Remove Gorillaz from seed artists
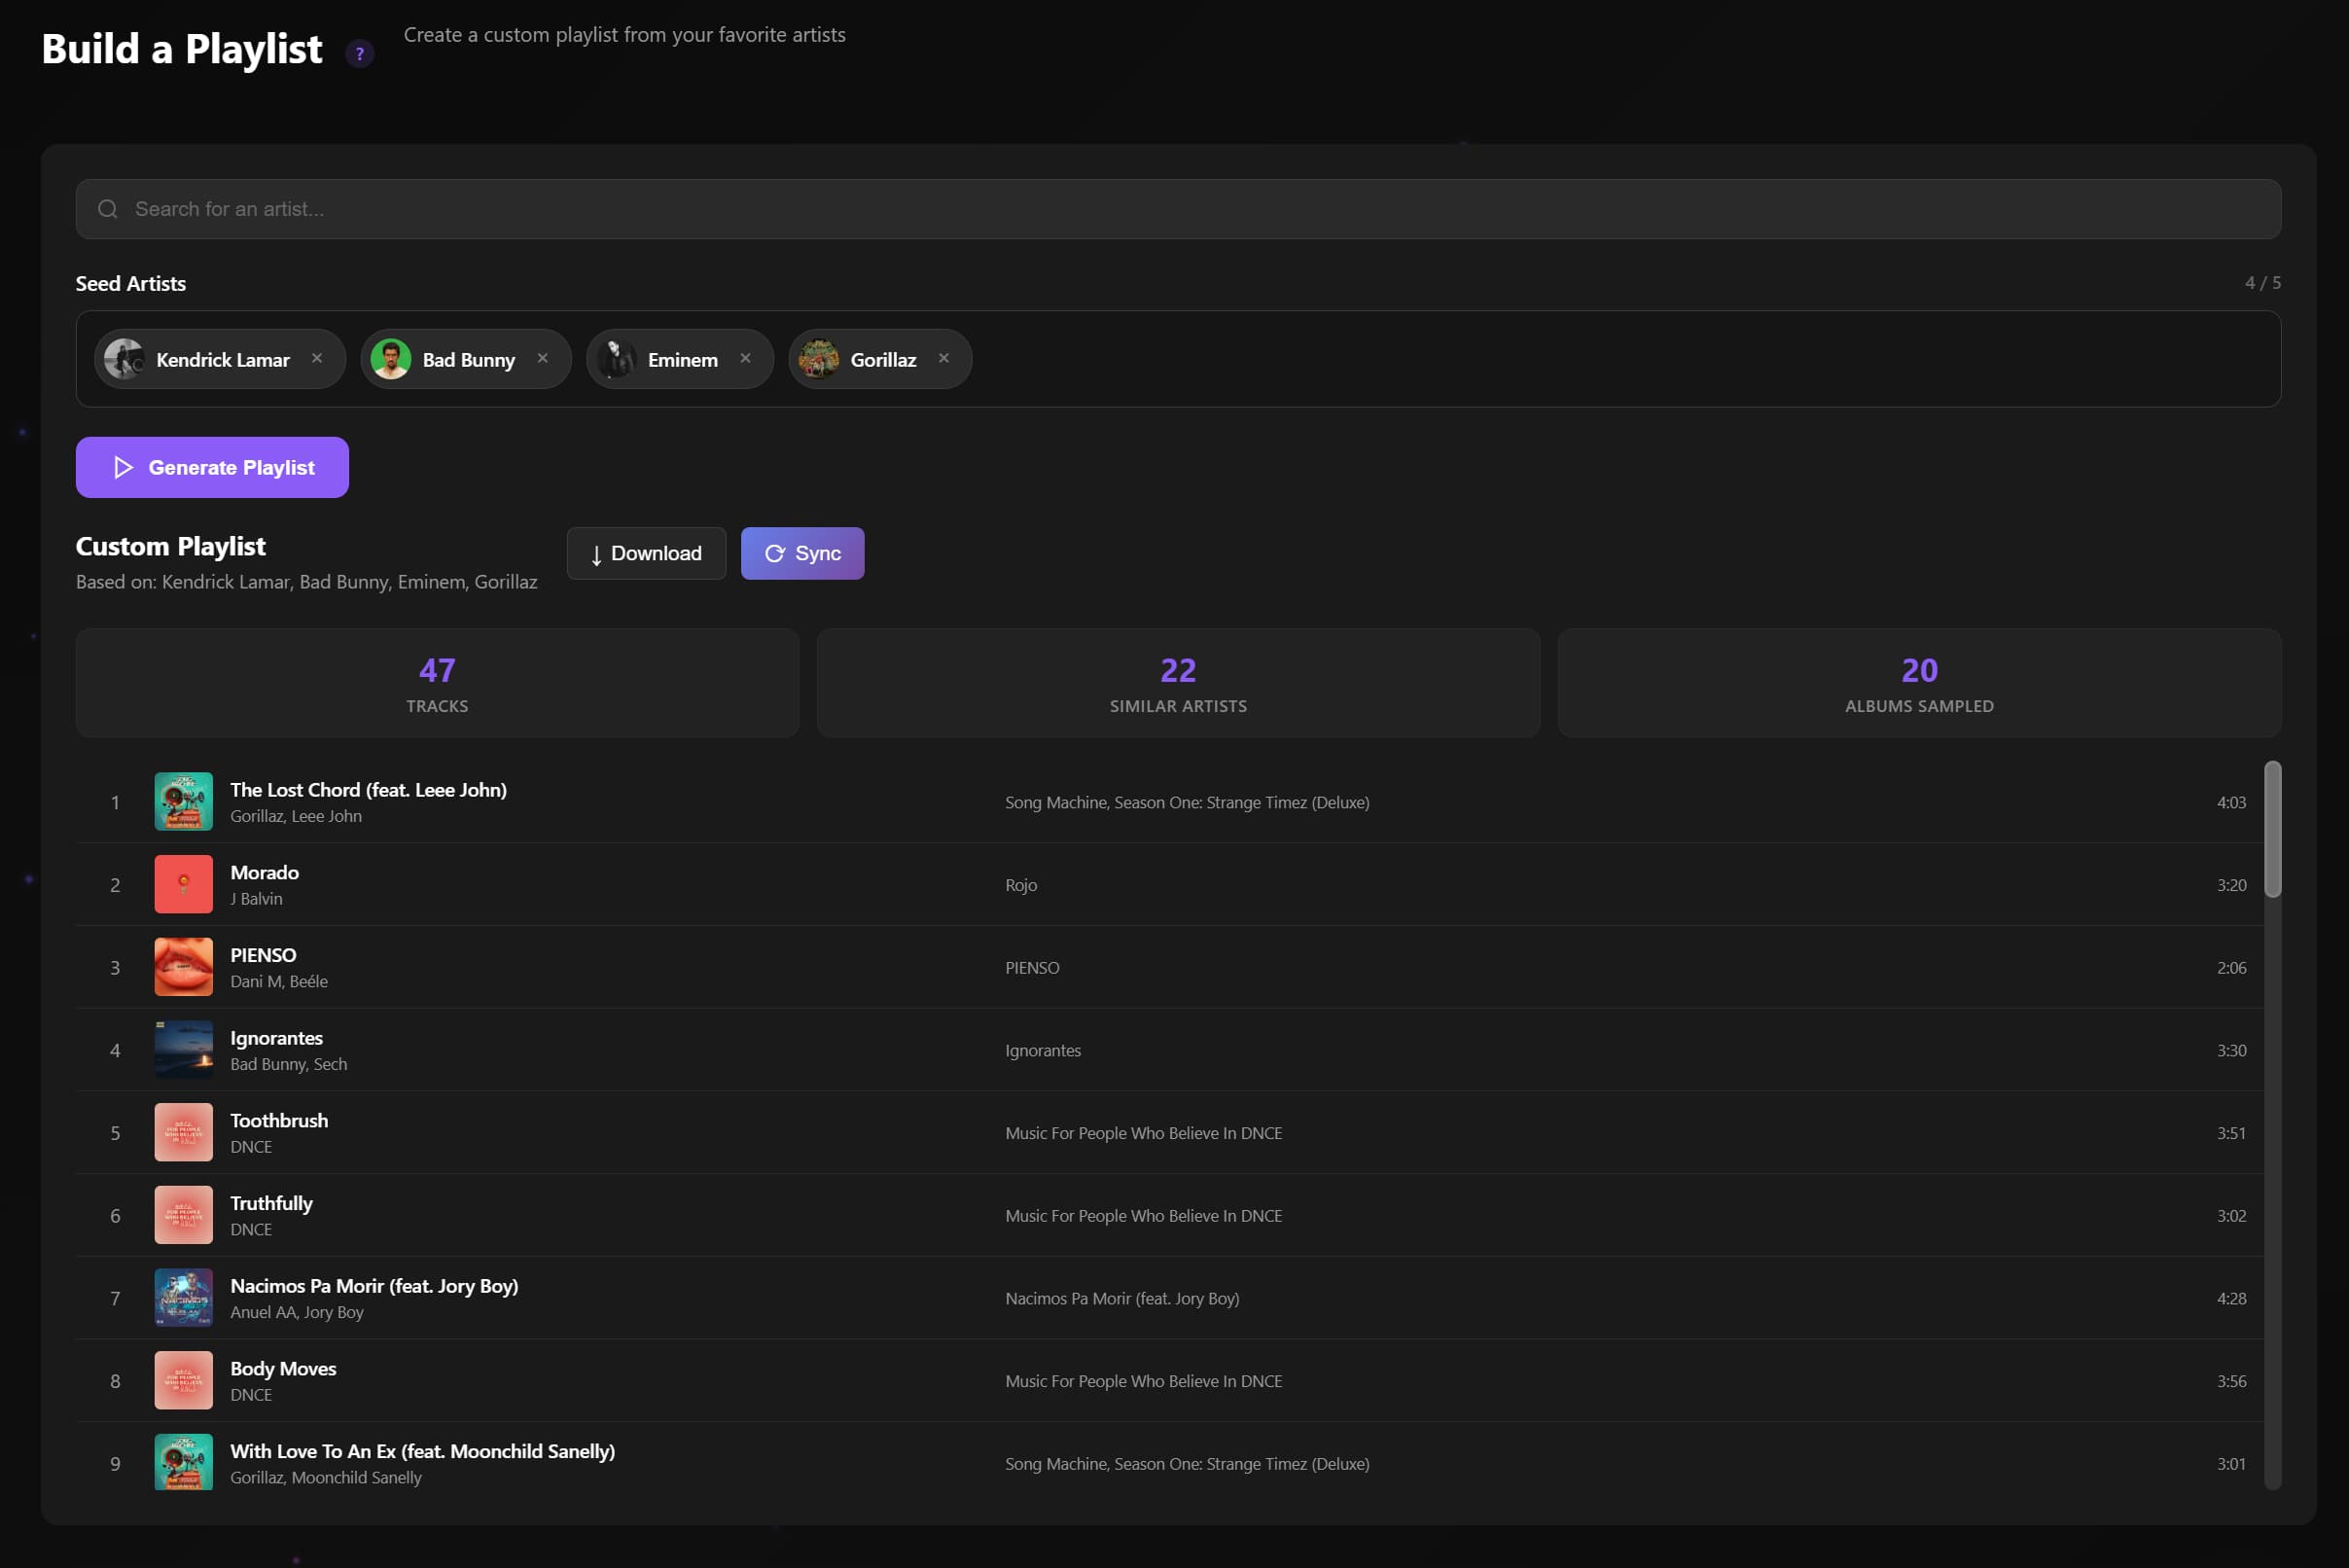This screenshot has height=1568, width=2349. point(944,358)
